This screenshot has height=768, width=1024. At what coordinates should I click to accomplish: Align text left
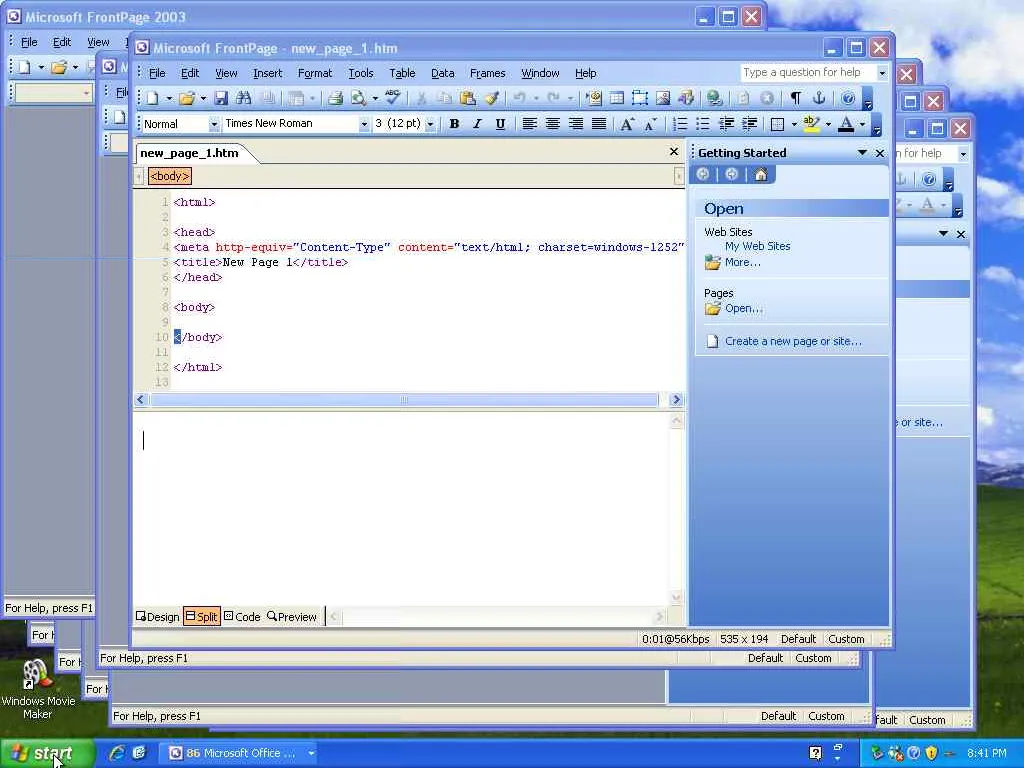[x=530, y=124]
